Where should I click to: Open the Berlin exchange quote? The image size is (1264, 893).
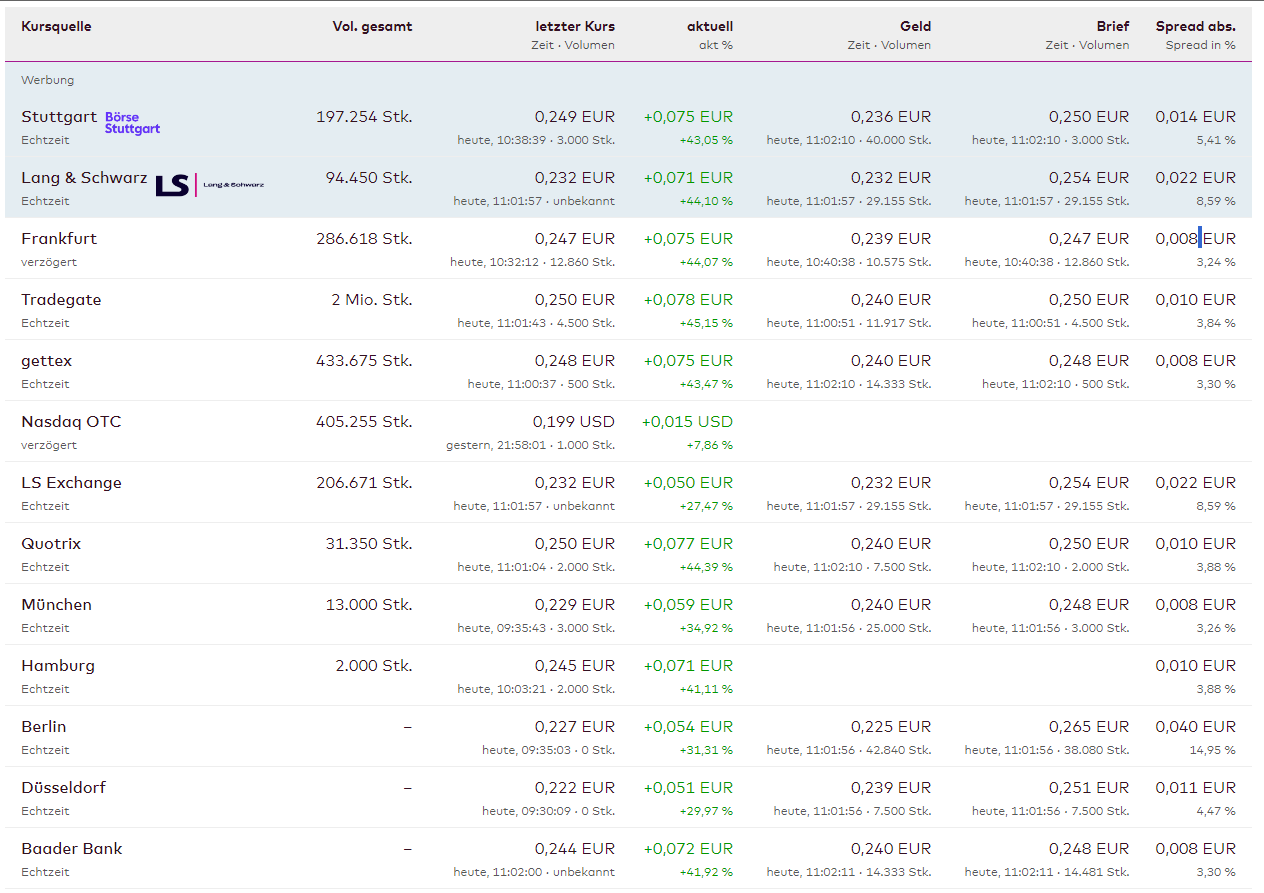coord(44,727)
